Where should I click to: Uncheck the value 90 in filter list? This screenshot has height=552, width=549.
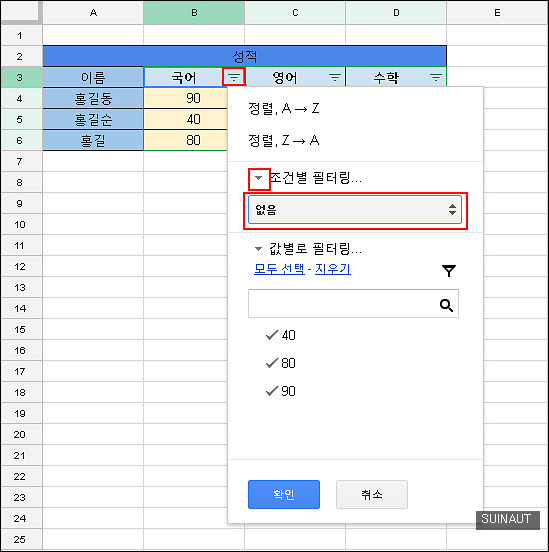[x=281, y=391]
